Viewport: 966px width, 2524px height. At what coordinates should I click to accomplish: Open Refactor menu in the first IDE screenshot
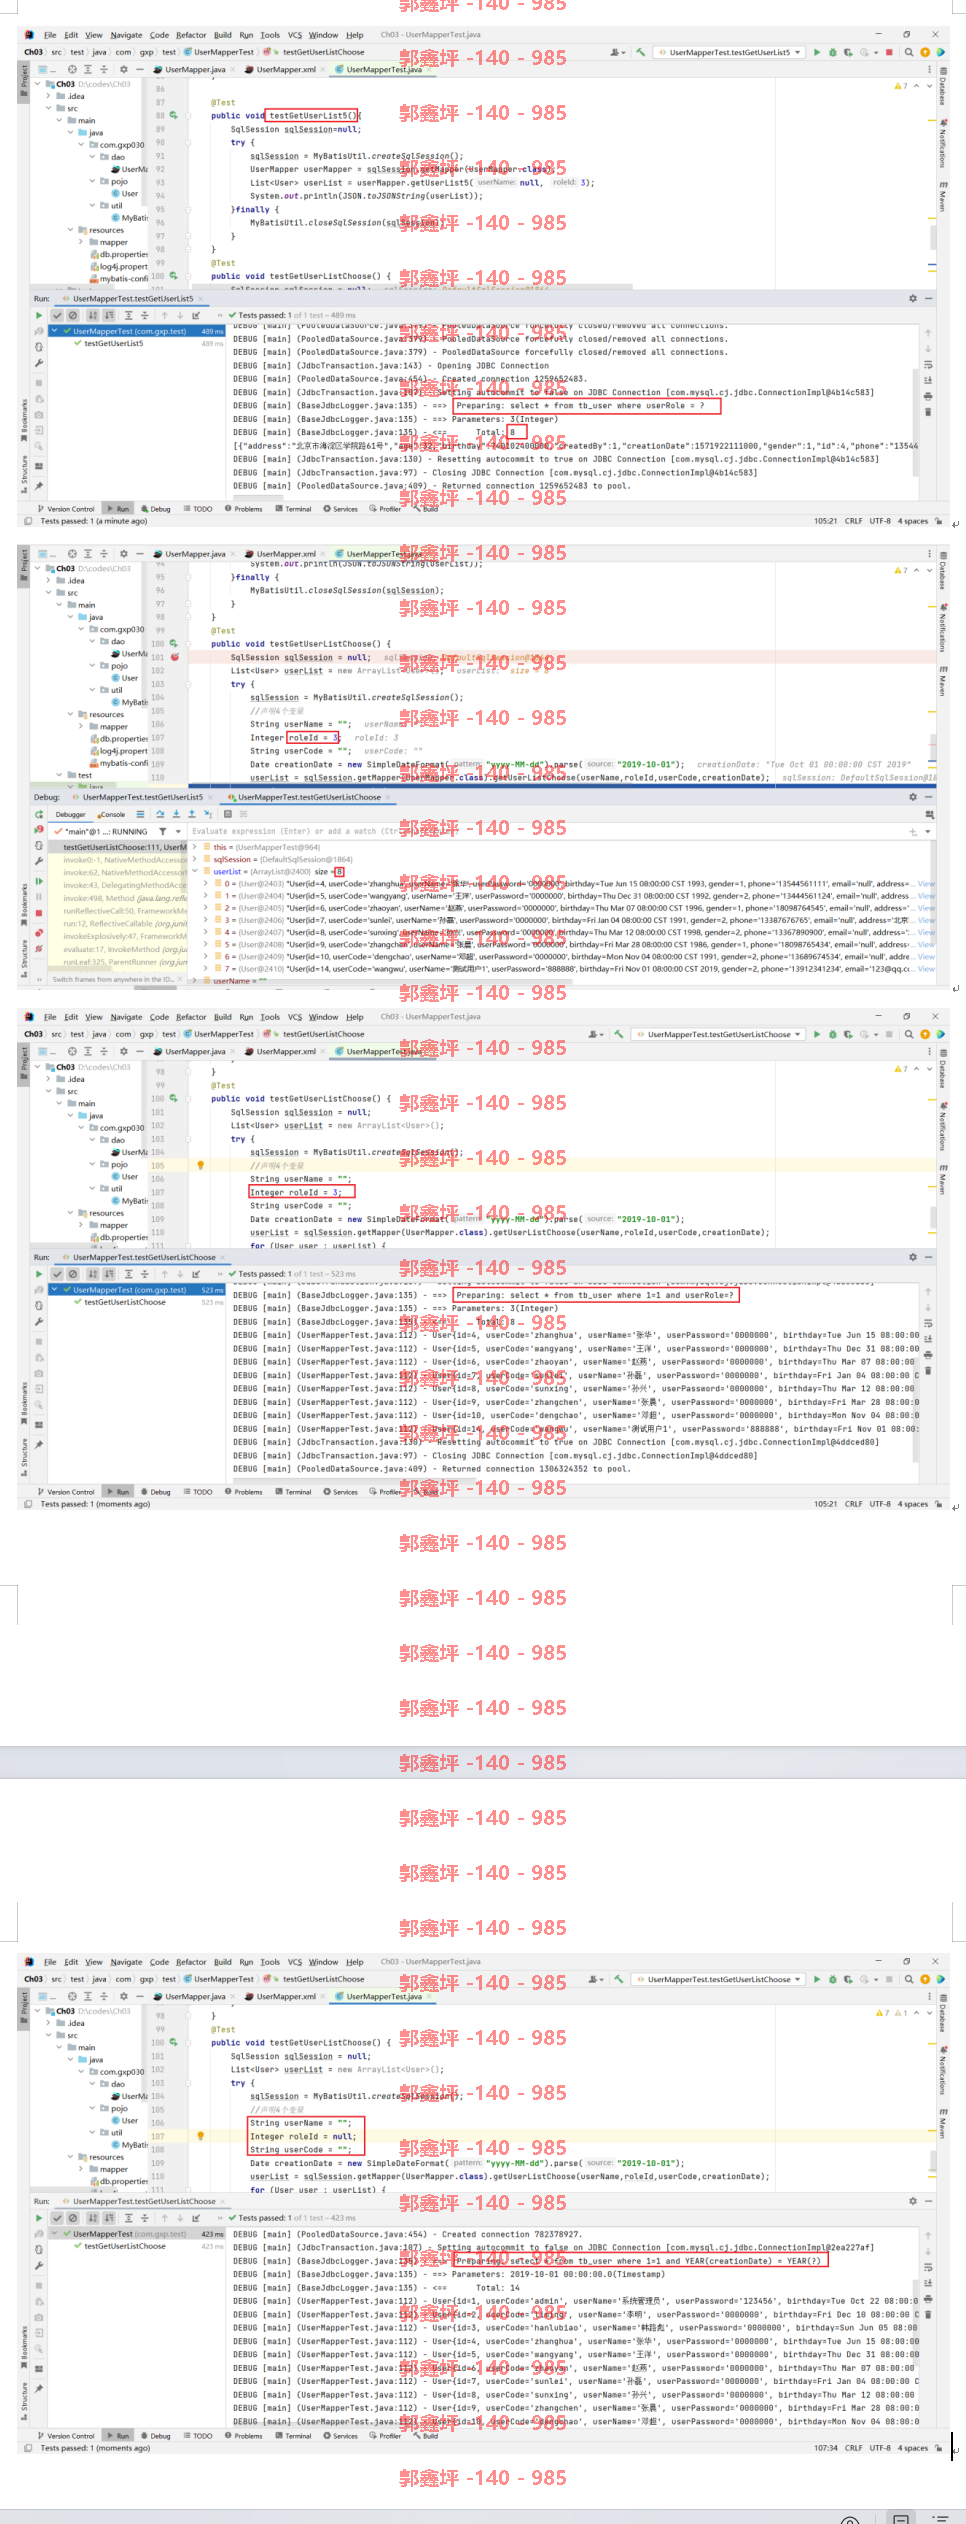(191, 35)
